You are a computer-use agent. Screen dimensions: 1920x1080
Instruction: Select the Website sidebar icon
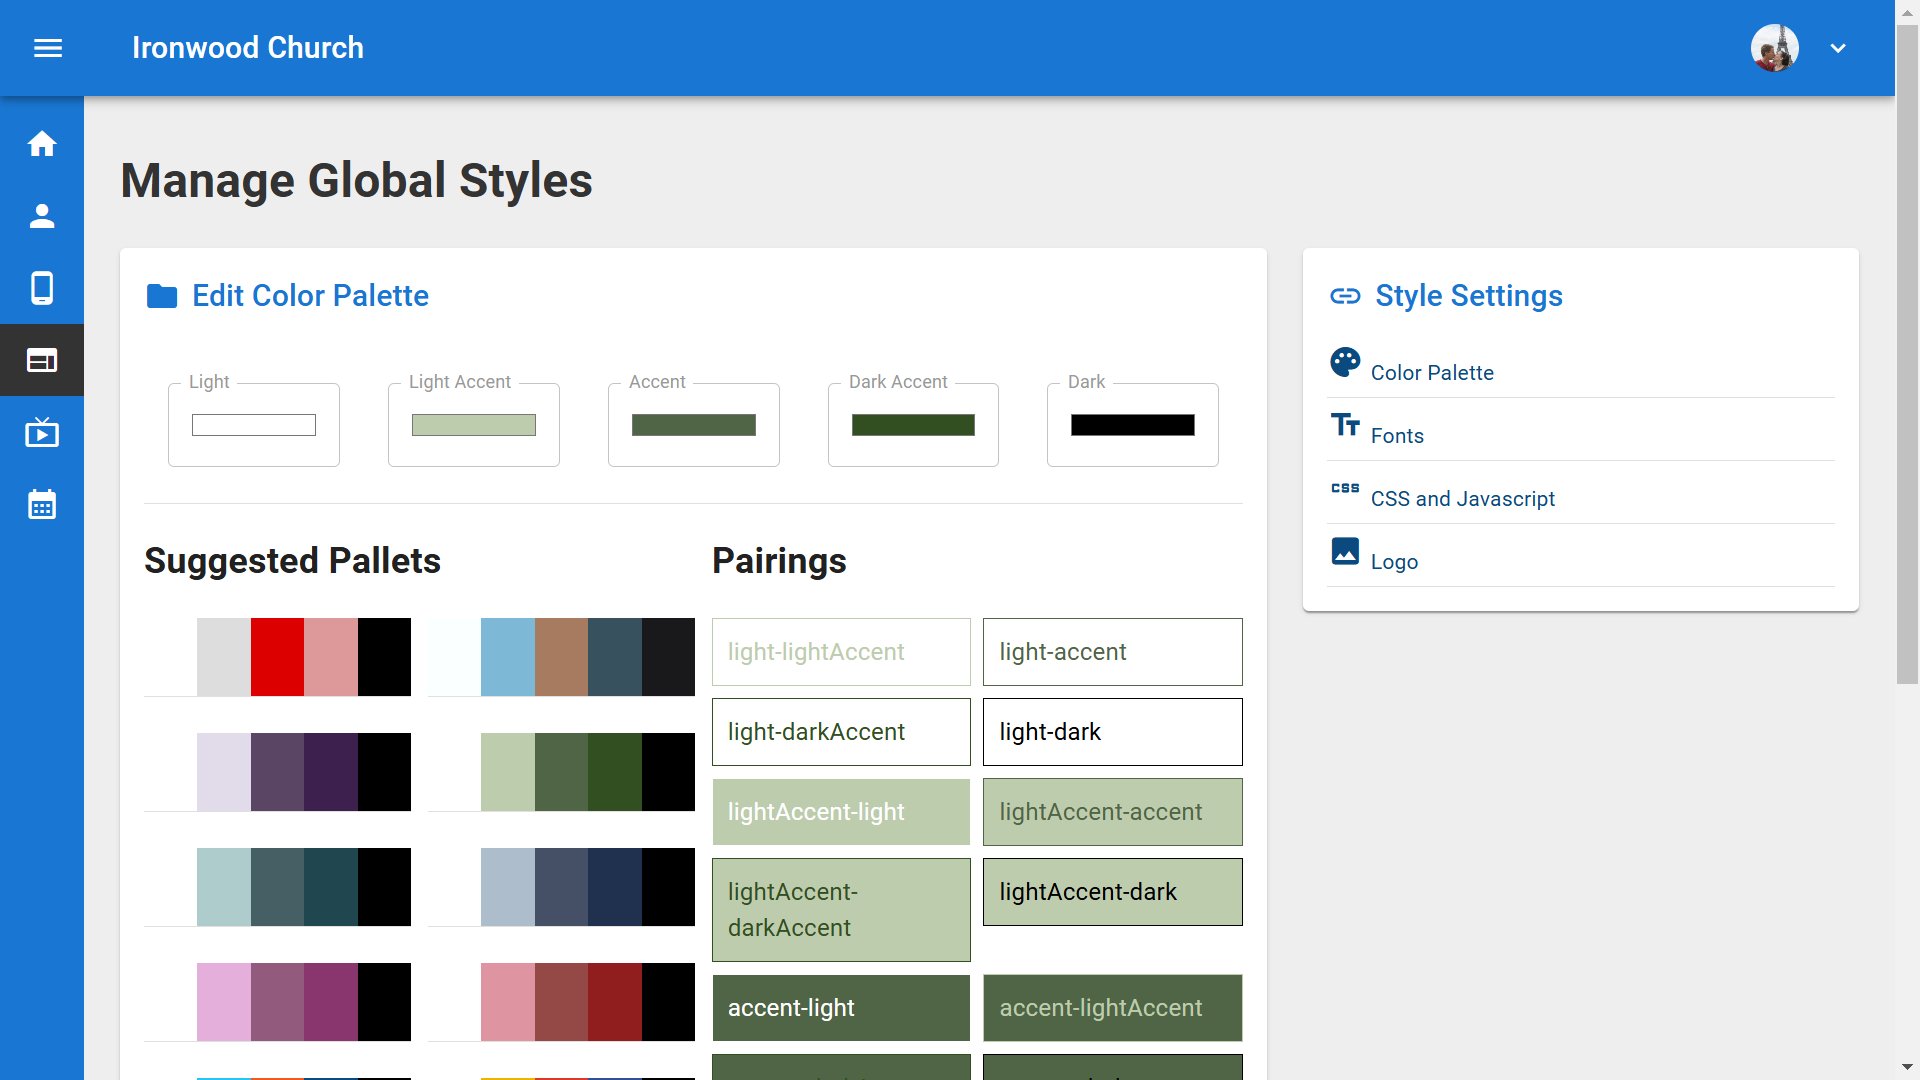[x=42, y=360]
